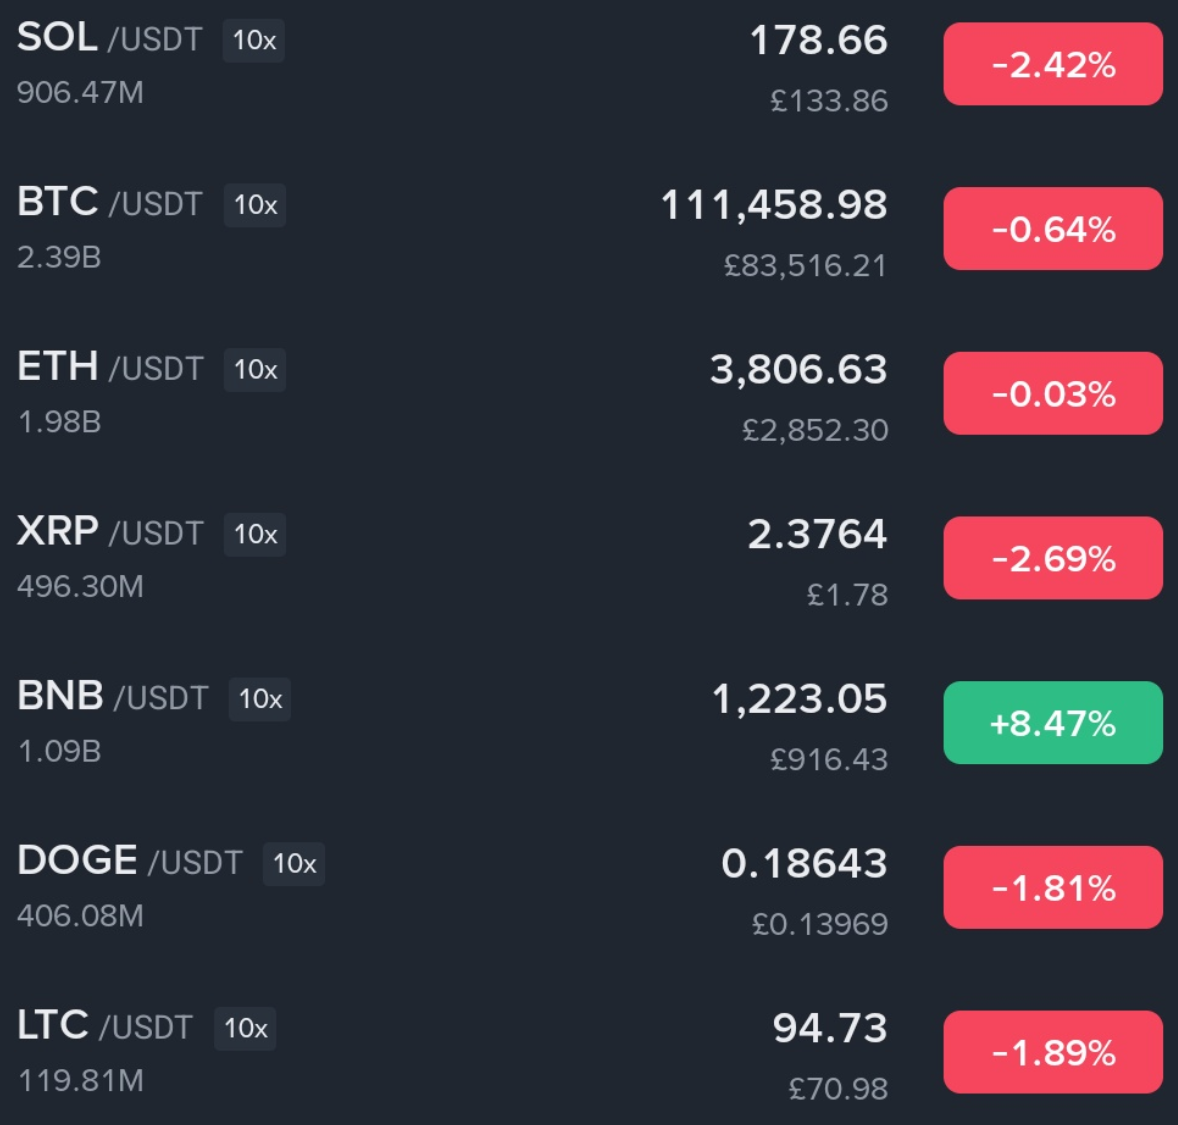
Task: Select the 10x leverage badge for SOL
Action: click(254, 41)
